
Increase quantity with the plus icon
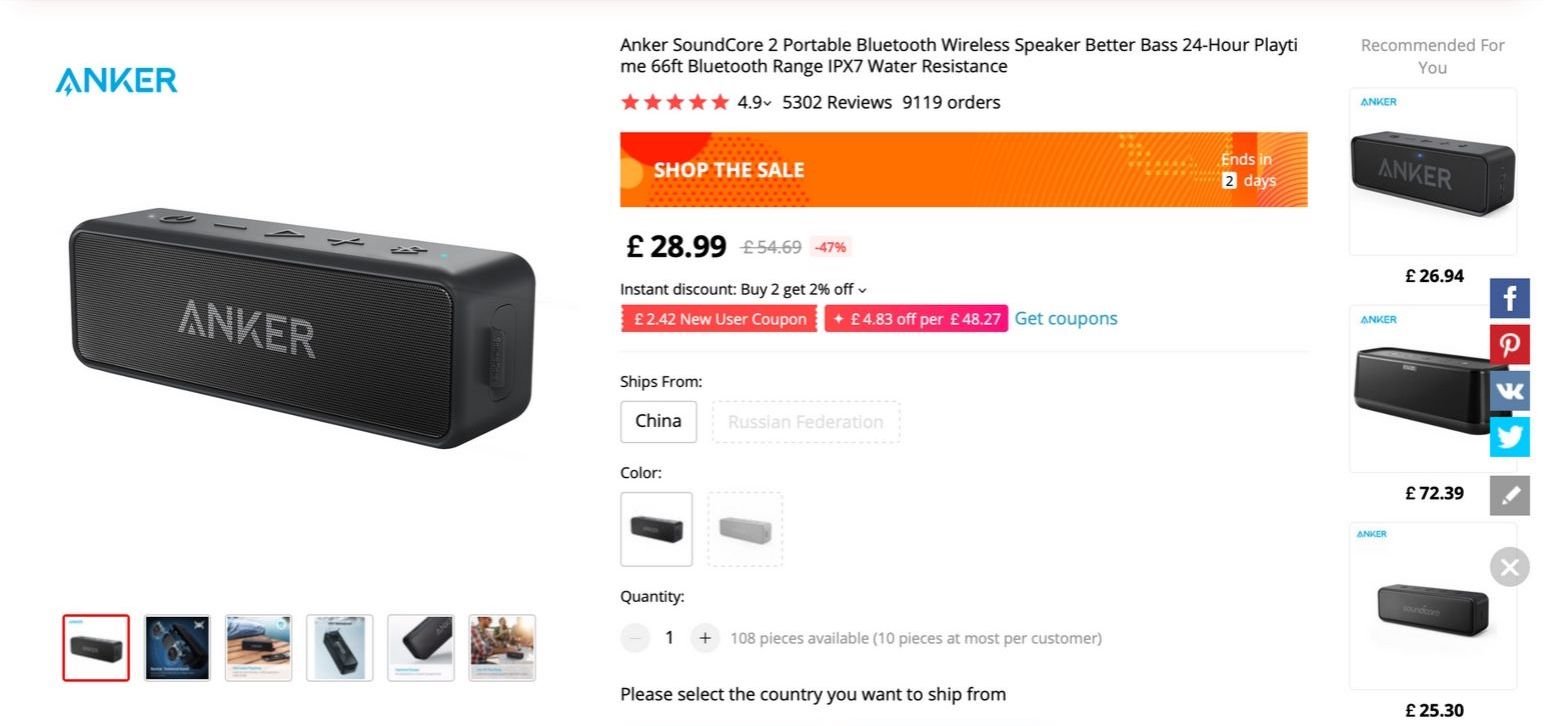[704, 637]
